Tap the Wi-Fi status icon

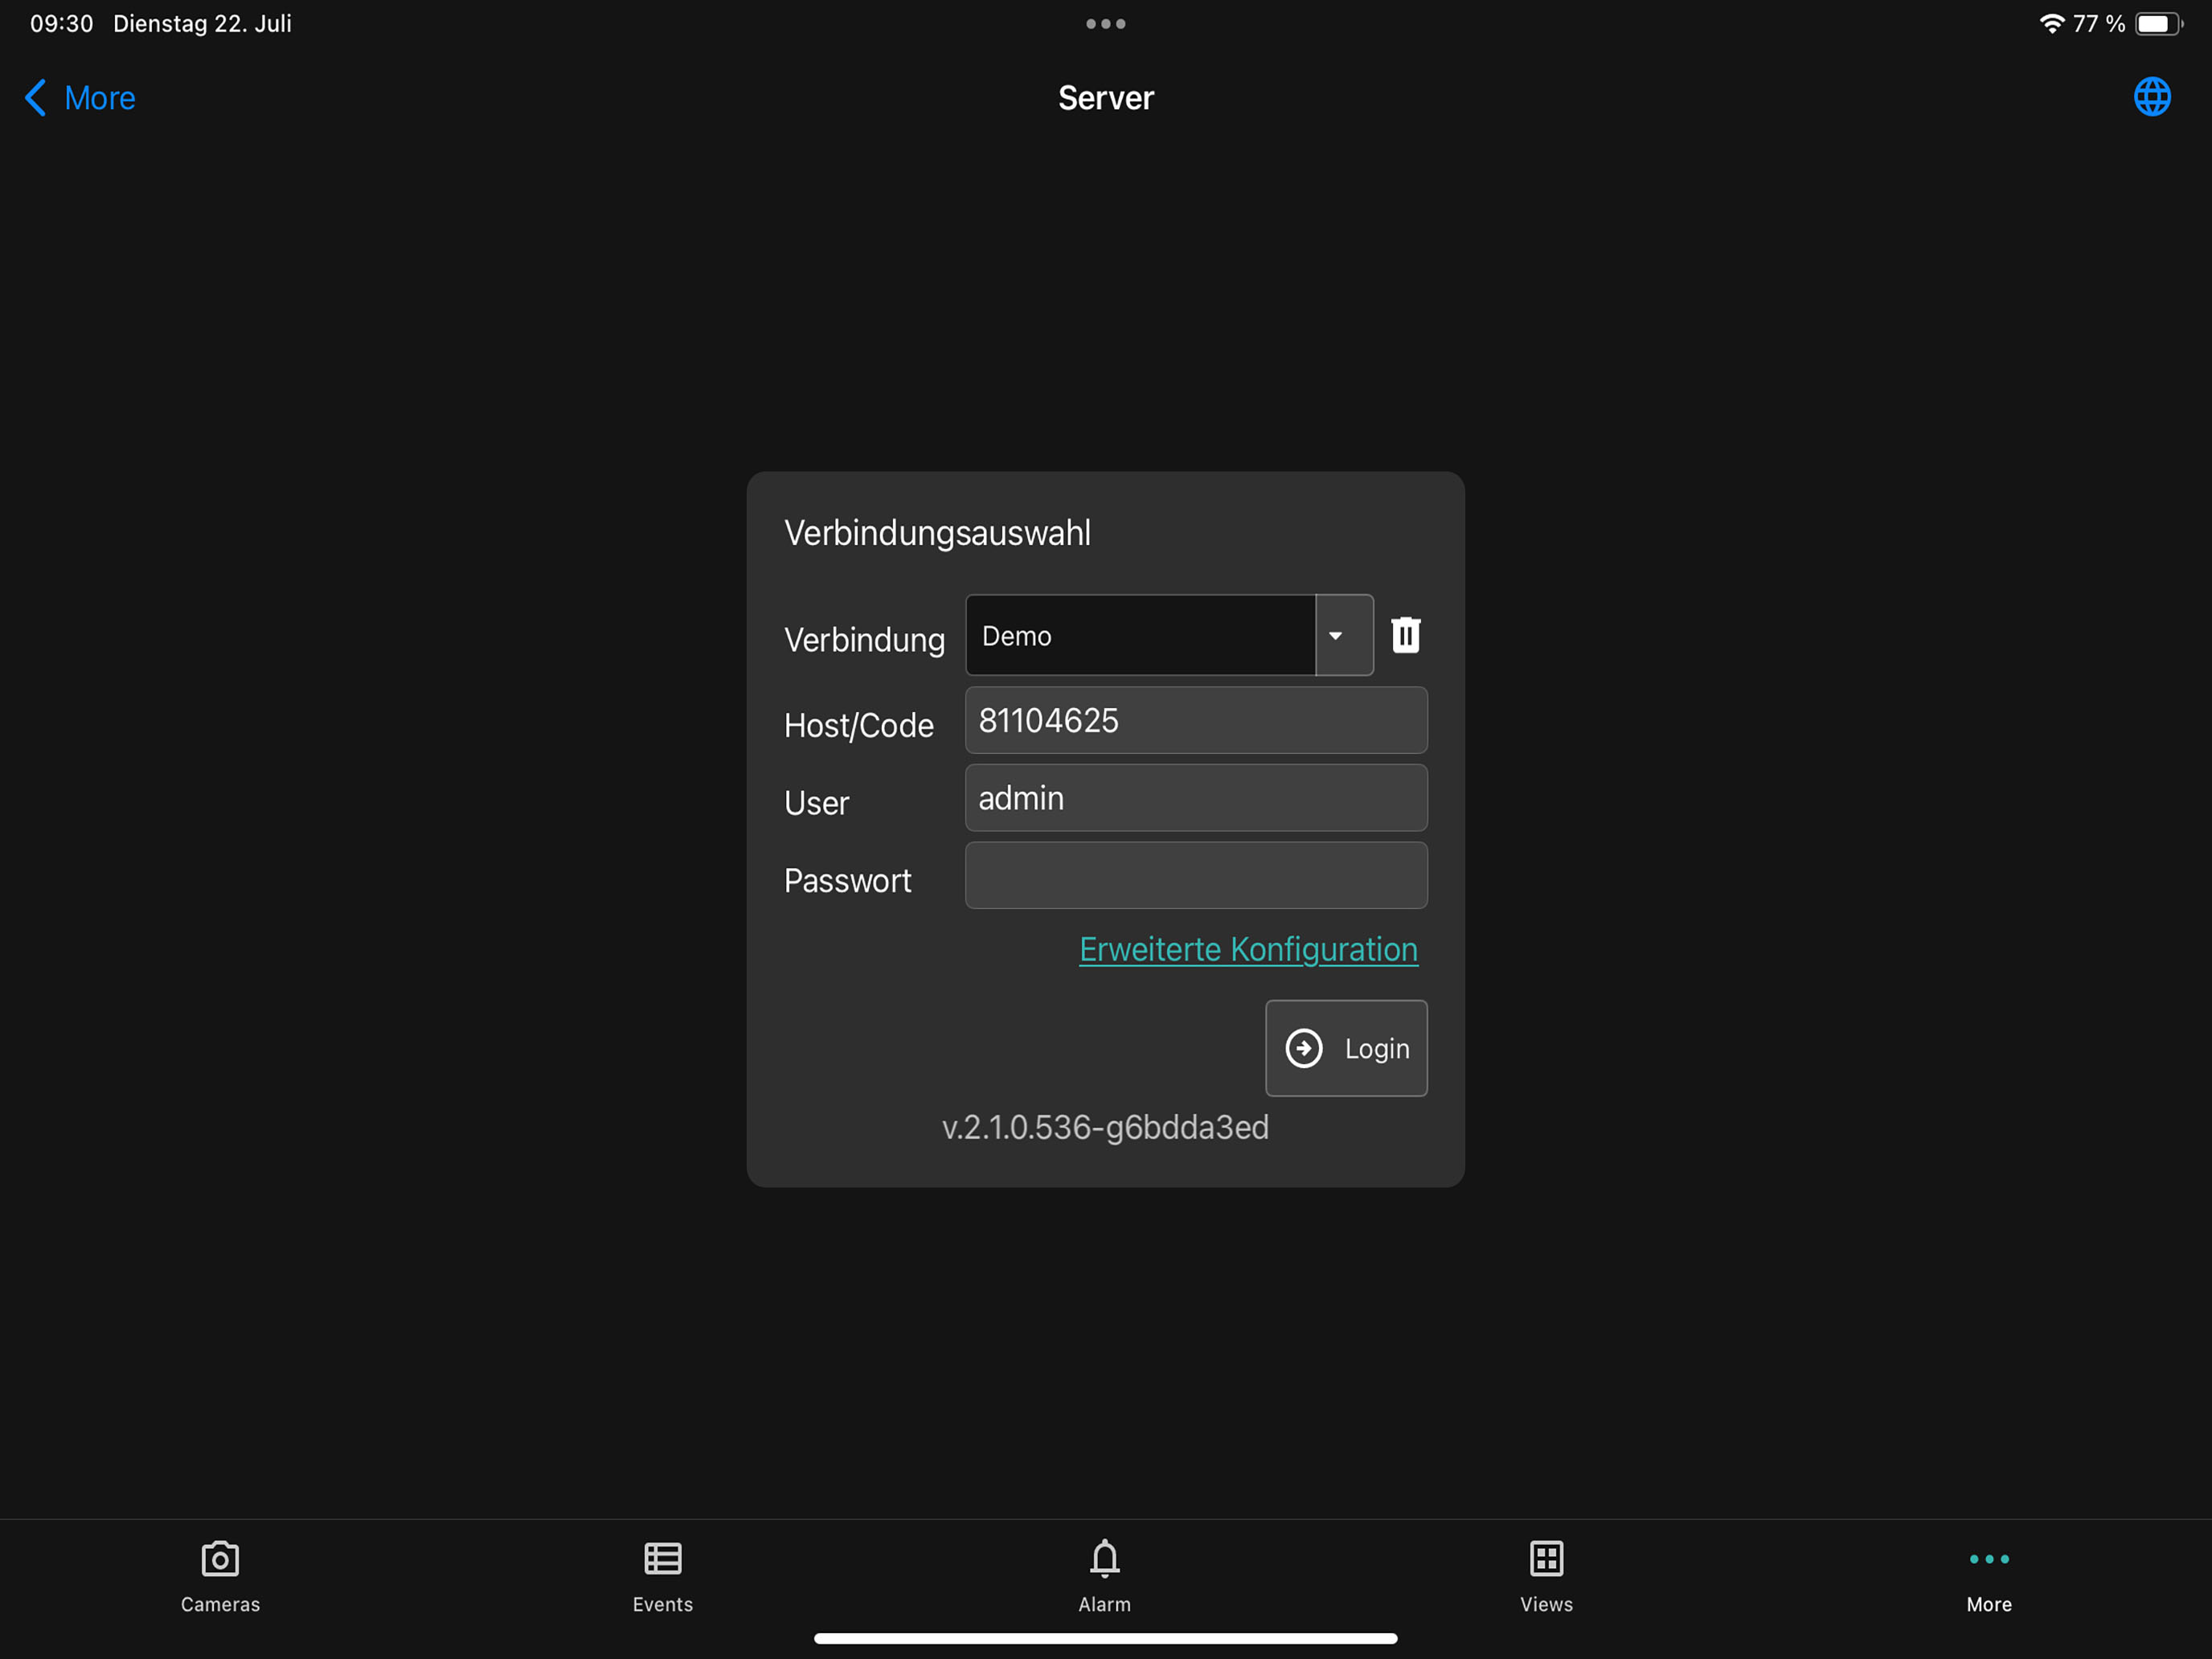pos(2052,23)
